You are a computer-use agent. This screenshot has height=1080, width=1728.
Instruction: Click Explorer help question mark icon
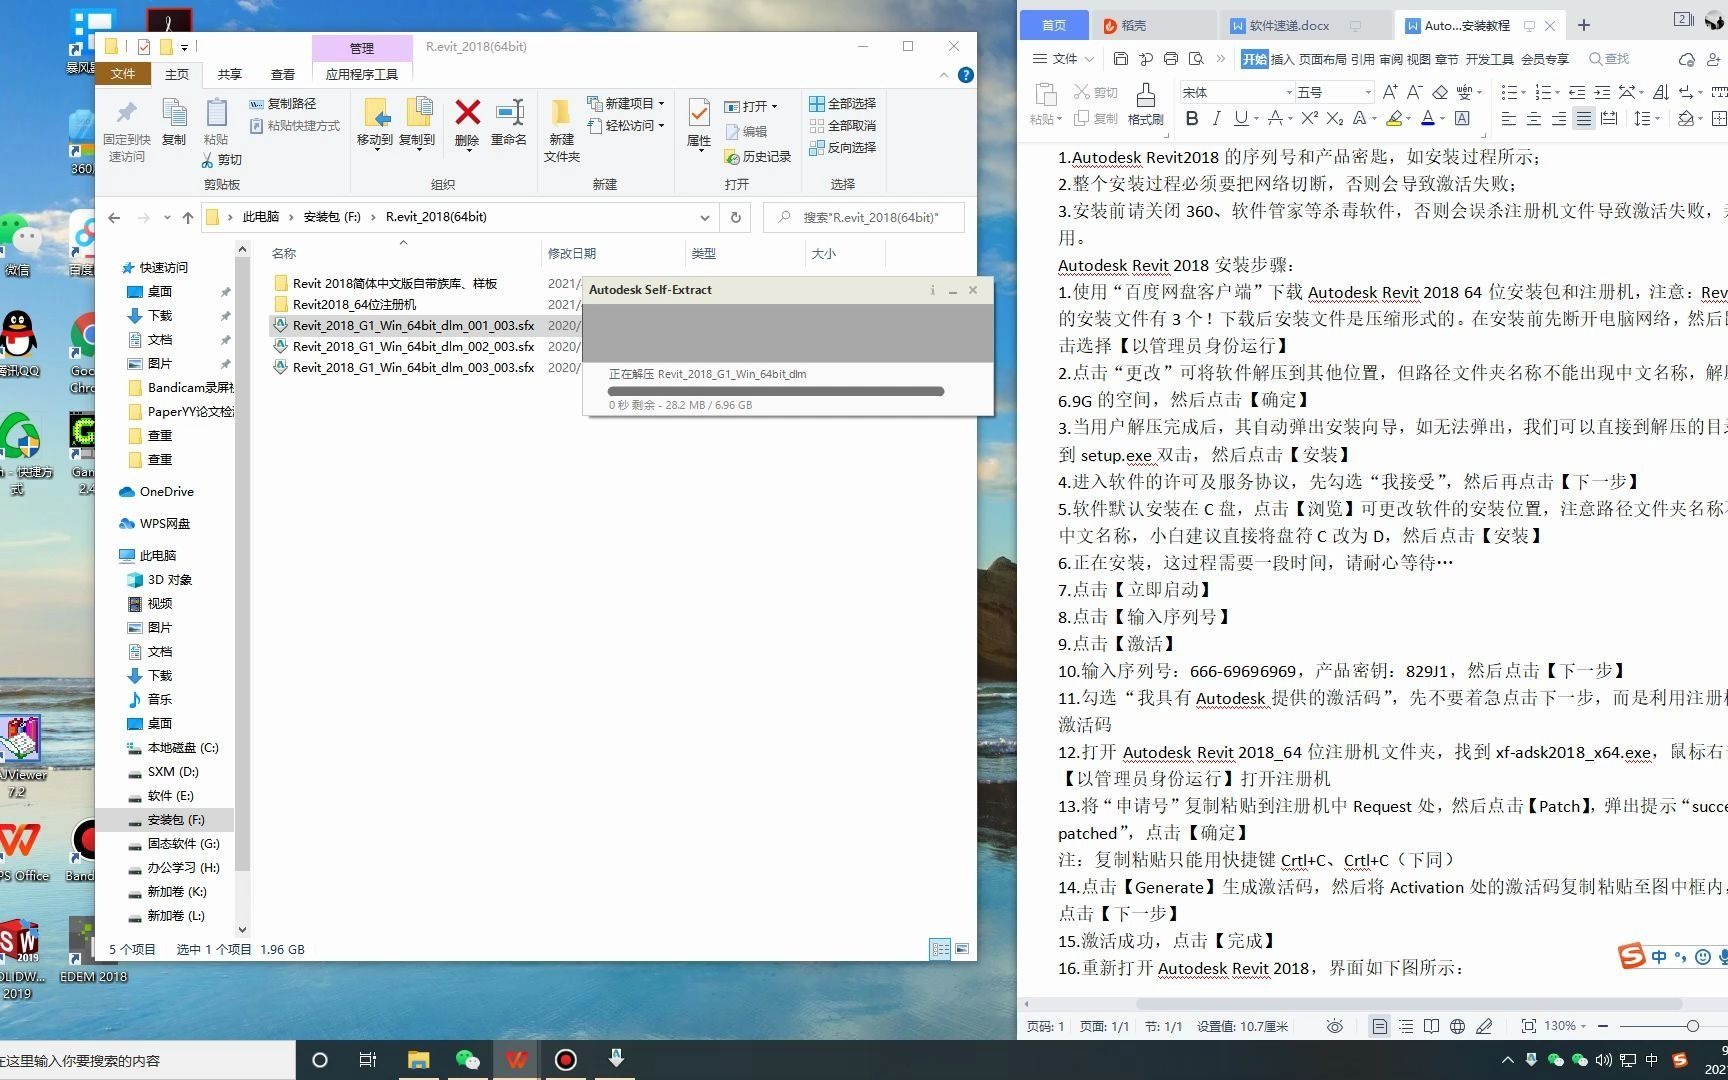pos(965,75)
